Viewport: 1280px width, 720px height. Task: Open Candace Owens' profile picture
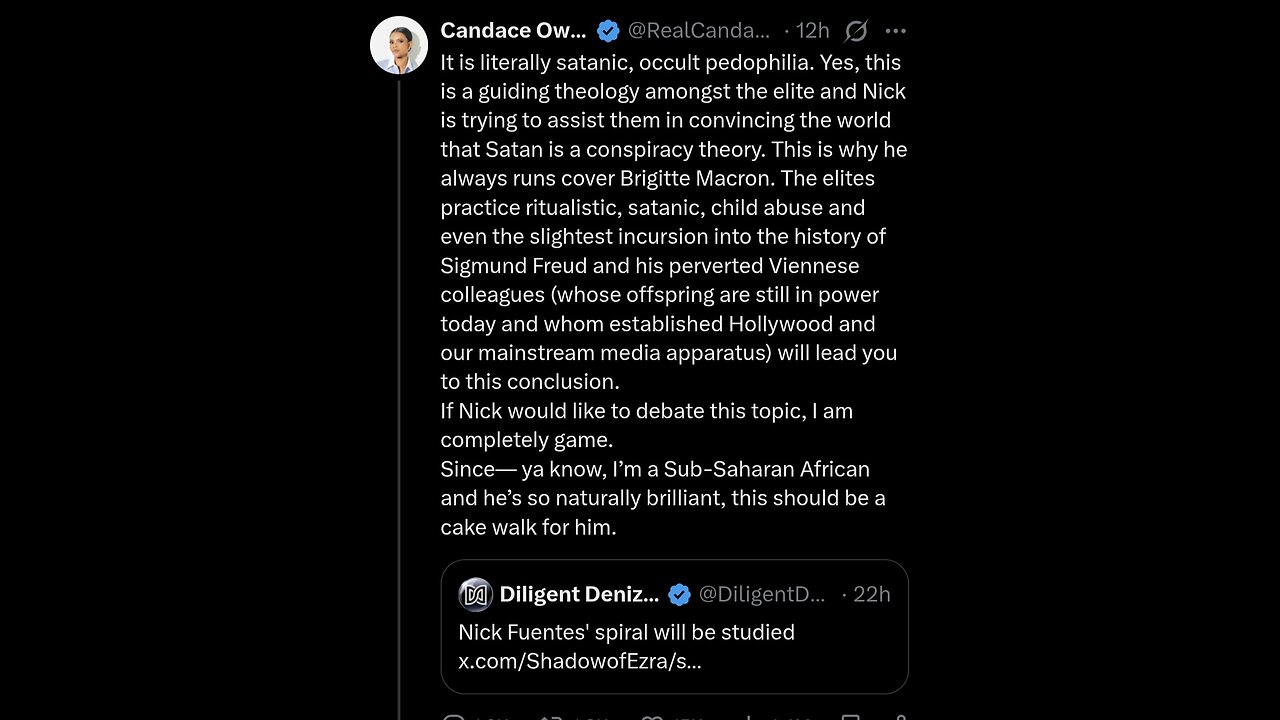[399, 45]
